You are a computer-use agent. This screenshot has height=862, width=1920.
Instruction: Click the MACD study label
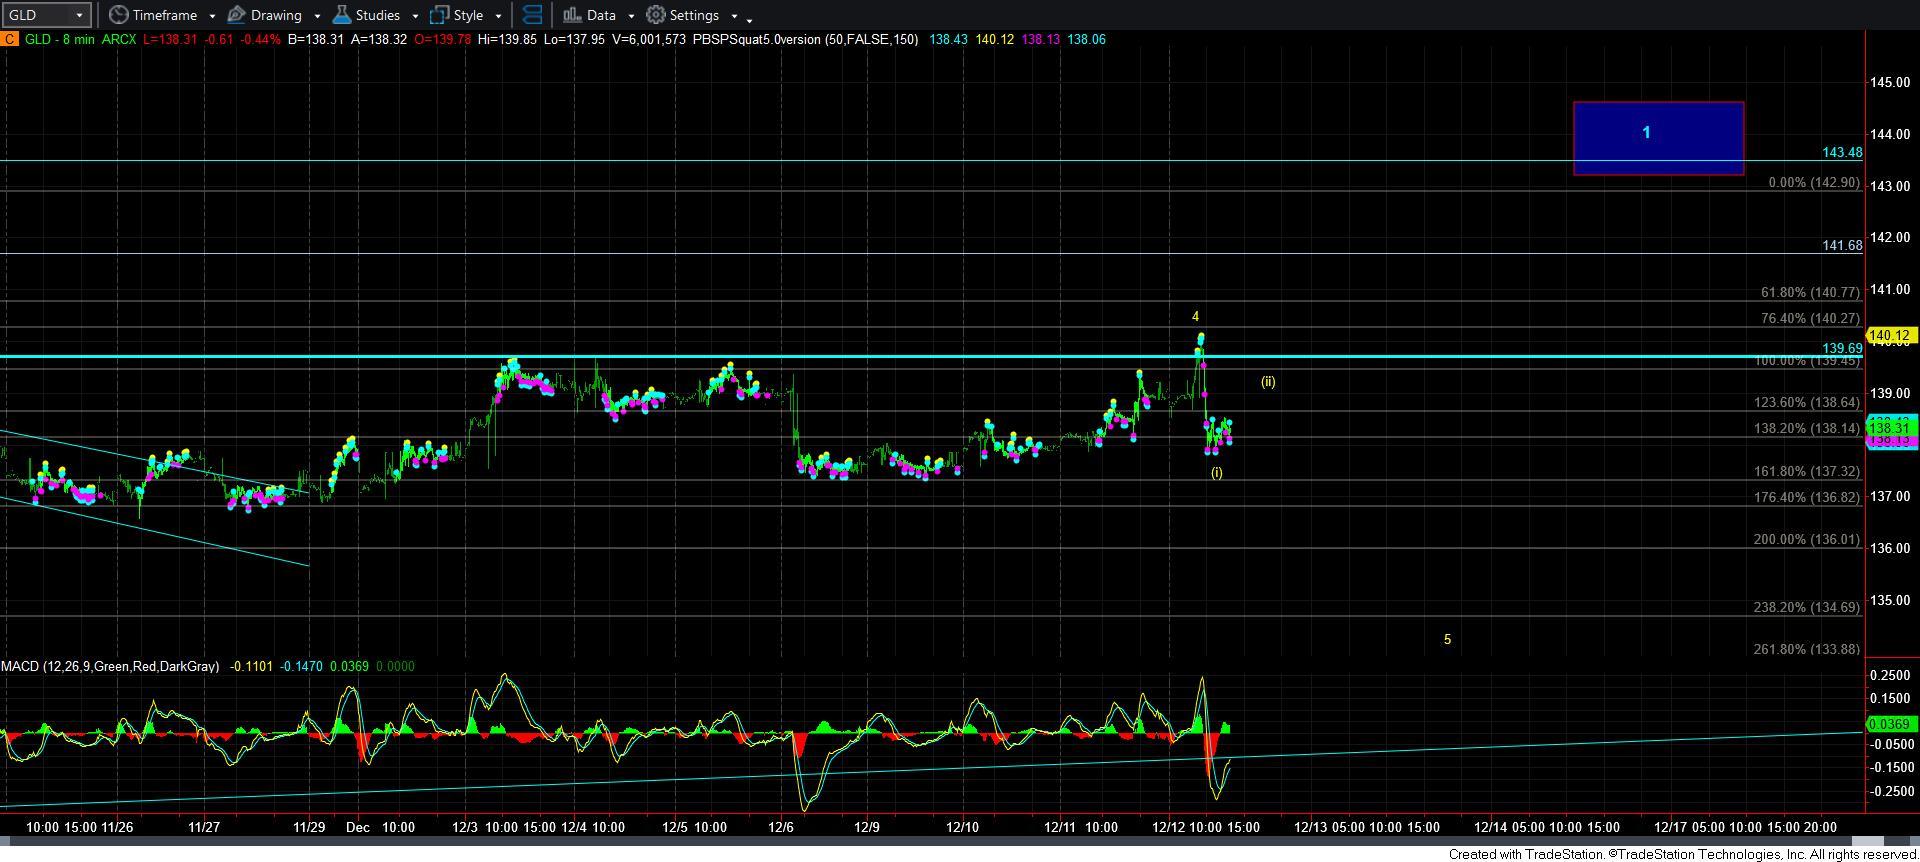110,666
